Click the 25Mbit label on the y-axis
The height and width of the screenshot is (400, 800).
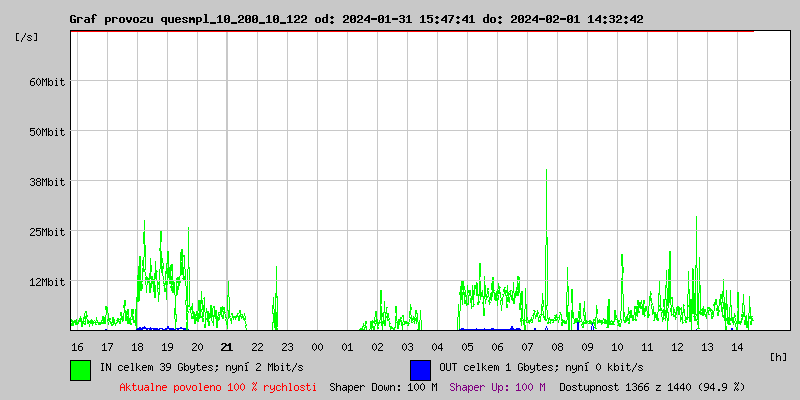[47, 231]
